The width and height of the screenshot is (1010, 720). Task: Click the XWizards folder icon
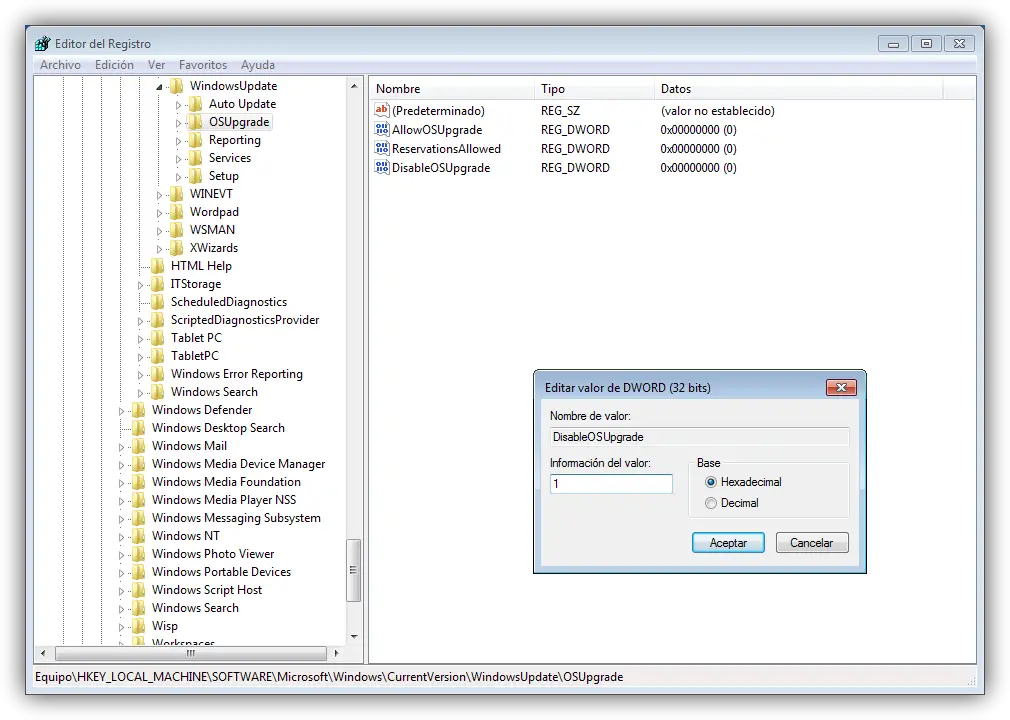pos(176,248)
